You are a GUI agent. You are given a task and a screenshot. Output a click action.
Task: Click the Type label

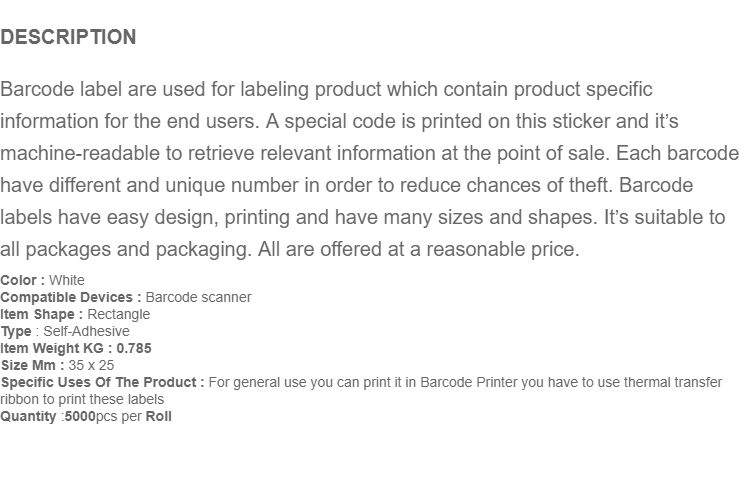tap(16, 331)
